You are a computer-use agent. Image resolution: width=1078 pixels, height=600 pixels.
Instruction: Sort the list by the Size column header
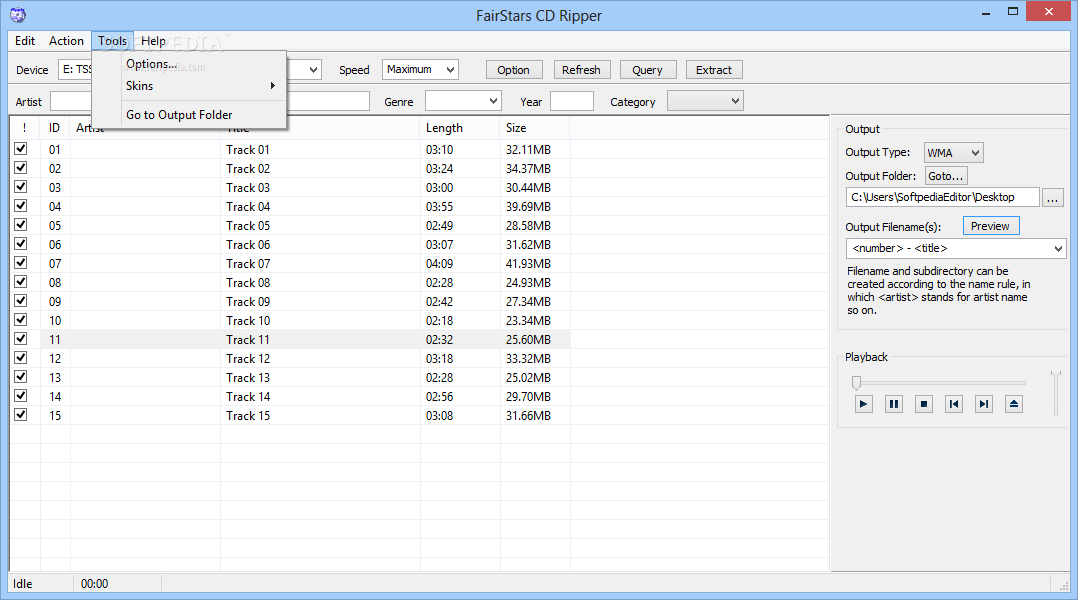click(534, 128)
